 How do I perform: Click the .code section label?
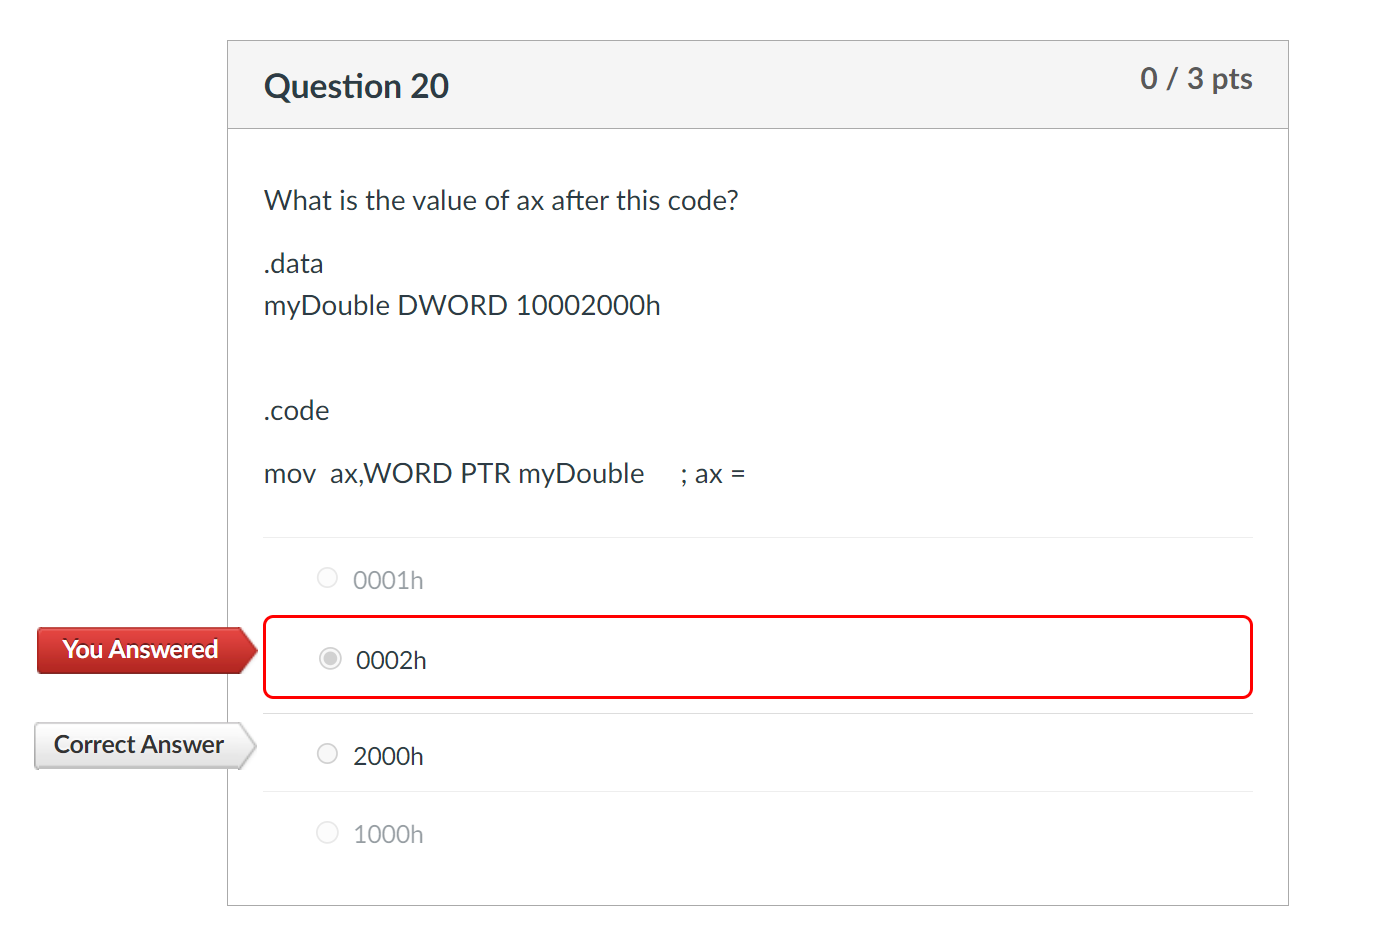[296, 410]
